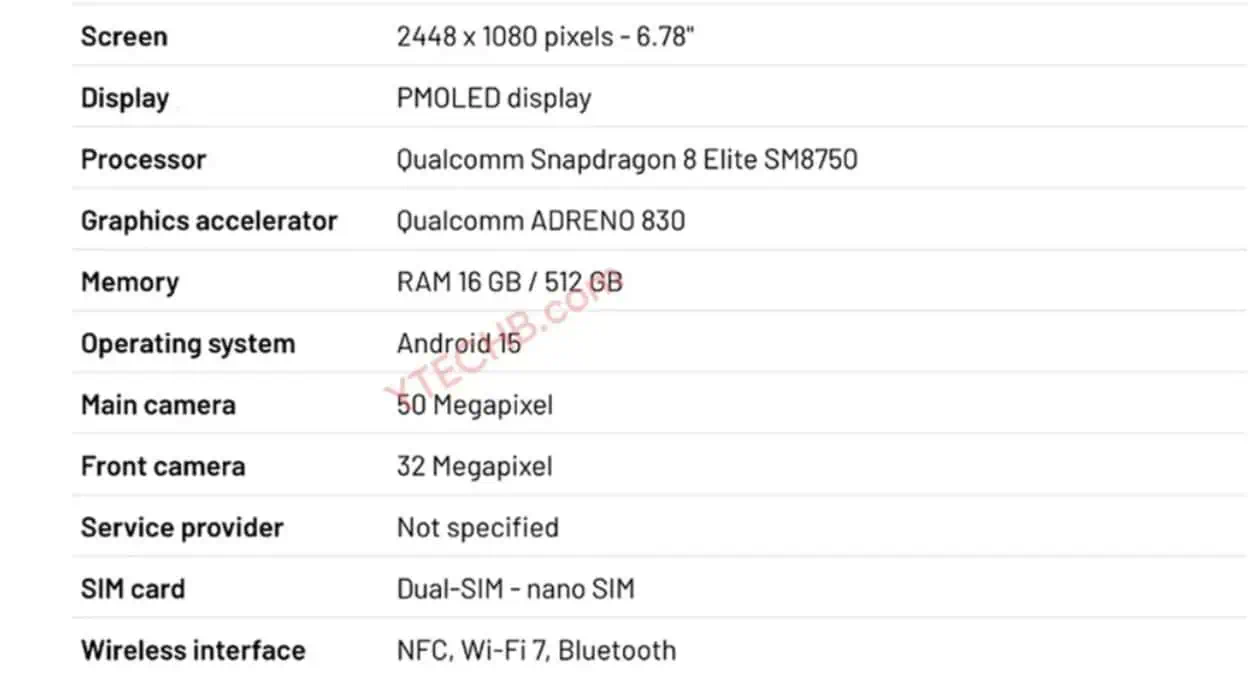
Task: Click the "Processor" row label
Action: pos(143,159)
